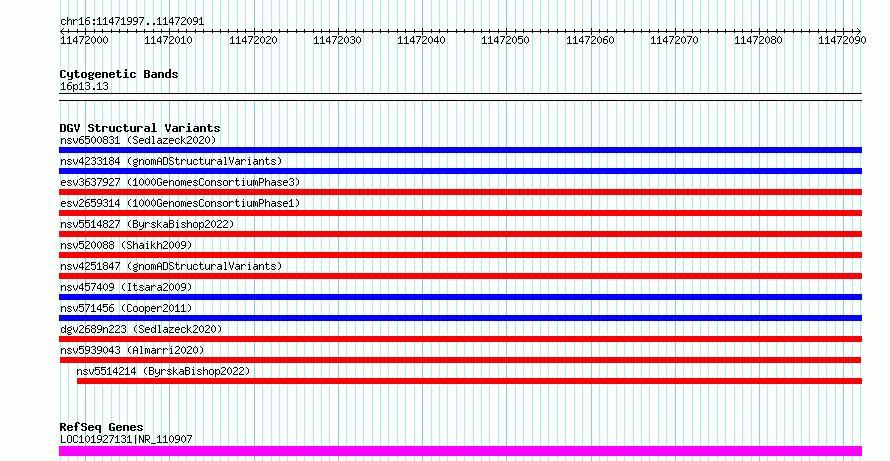Select the magenta RefSeq gene bar
Screen dimensions: 890x461
click(x=460, y=451)
